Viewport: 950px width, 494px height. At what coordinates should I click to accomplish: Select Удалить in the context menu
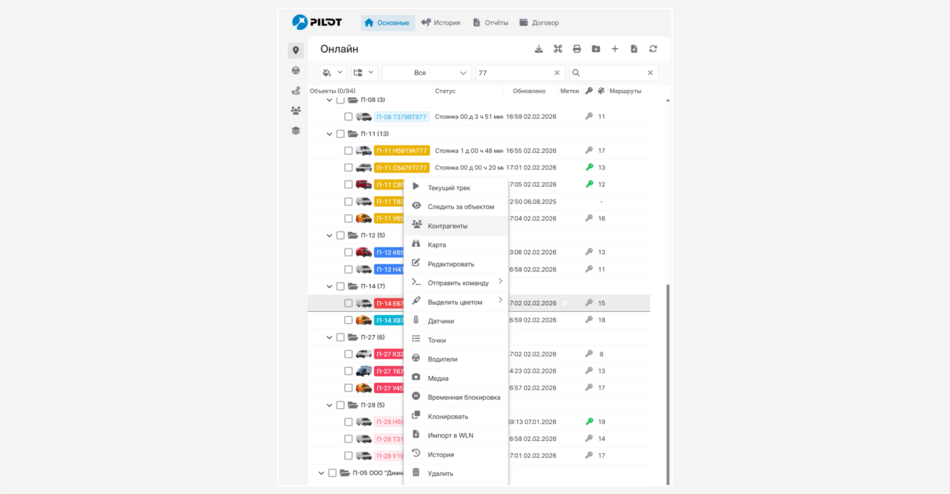pos(440,473)
